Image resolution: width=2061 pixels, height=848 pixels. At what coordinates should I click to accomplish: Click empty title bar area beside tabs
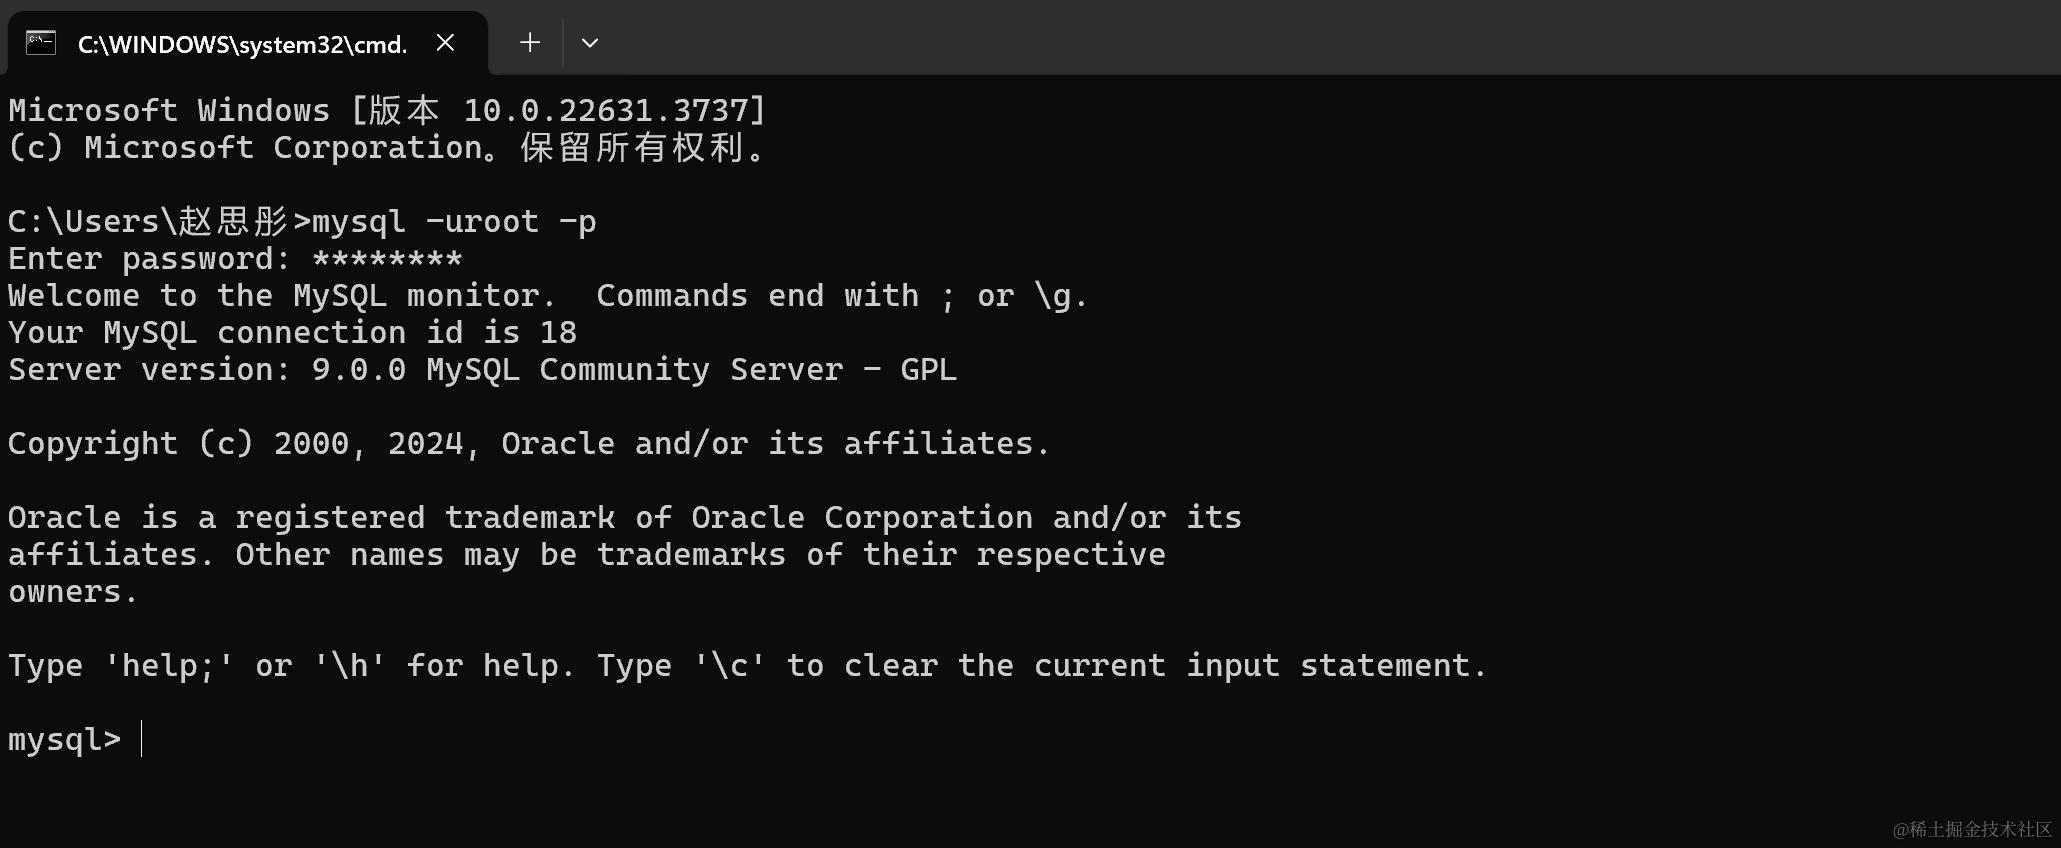[x=1300, y=38]
